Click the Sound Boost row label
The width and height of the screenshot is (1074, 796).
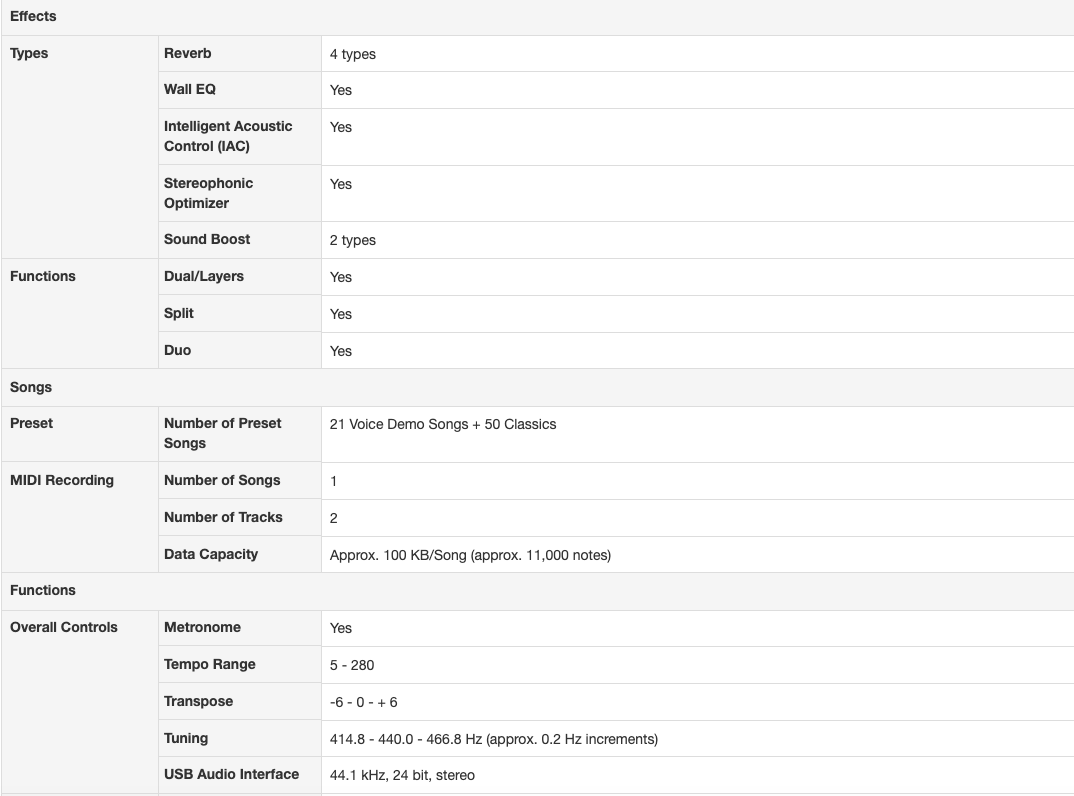coord(207,239)
